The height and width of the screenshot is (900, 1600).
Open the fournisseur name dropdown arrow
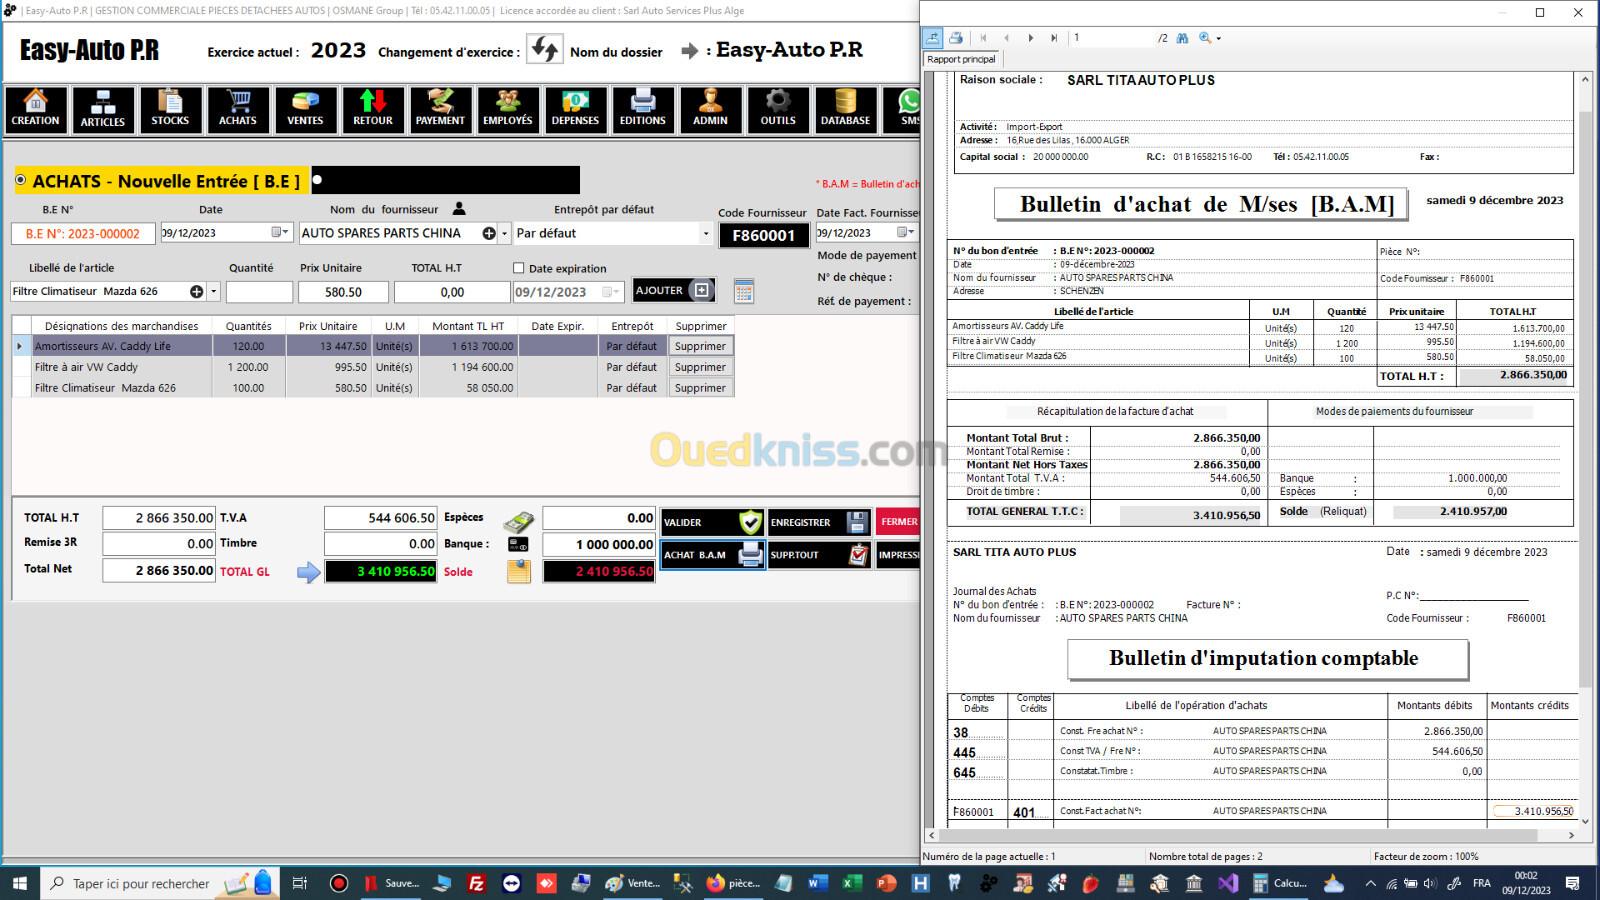click(x=505, y=233)
